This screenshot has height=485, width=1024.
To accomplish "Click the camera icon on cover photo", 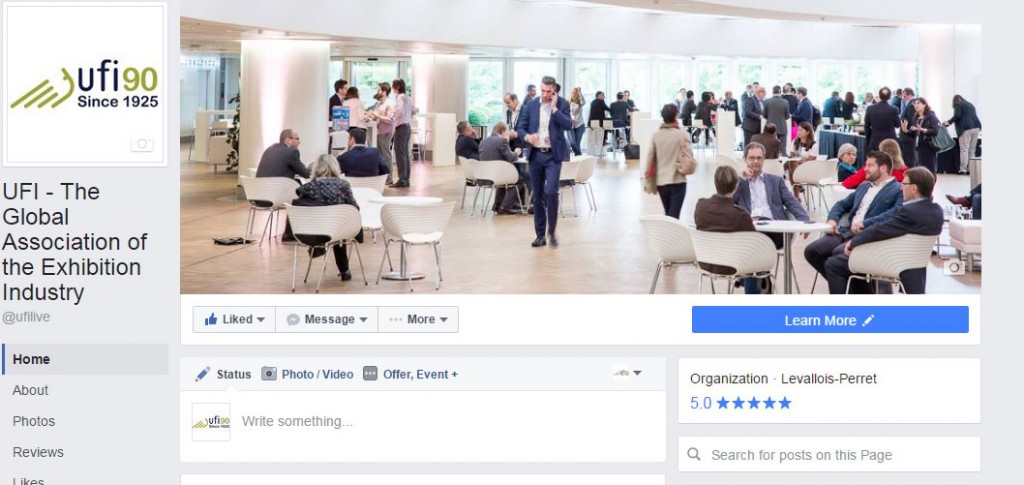I will pos(953,267).
